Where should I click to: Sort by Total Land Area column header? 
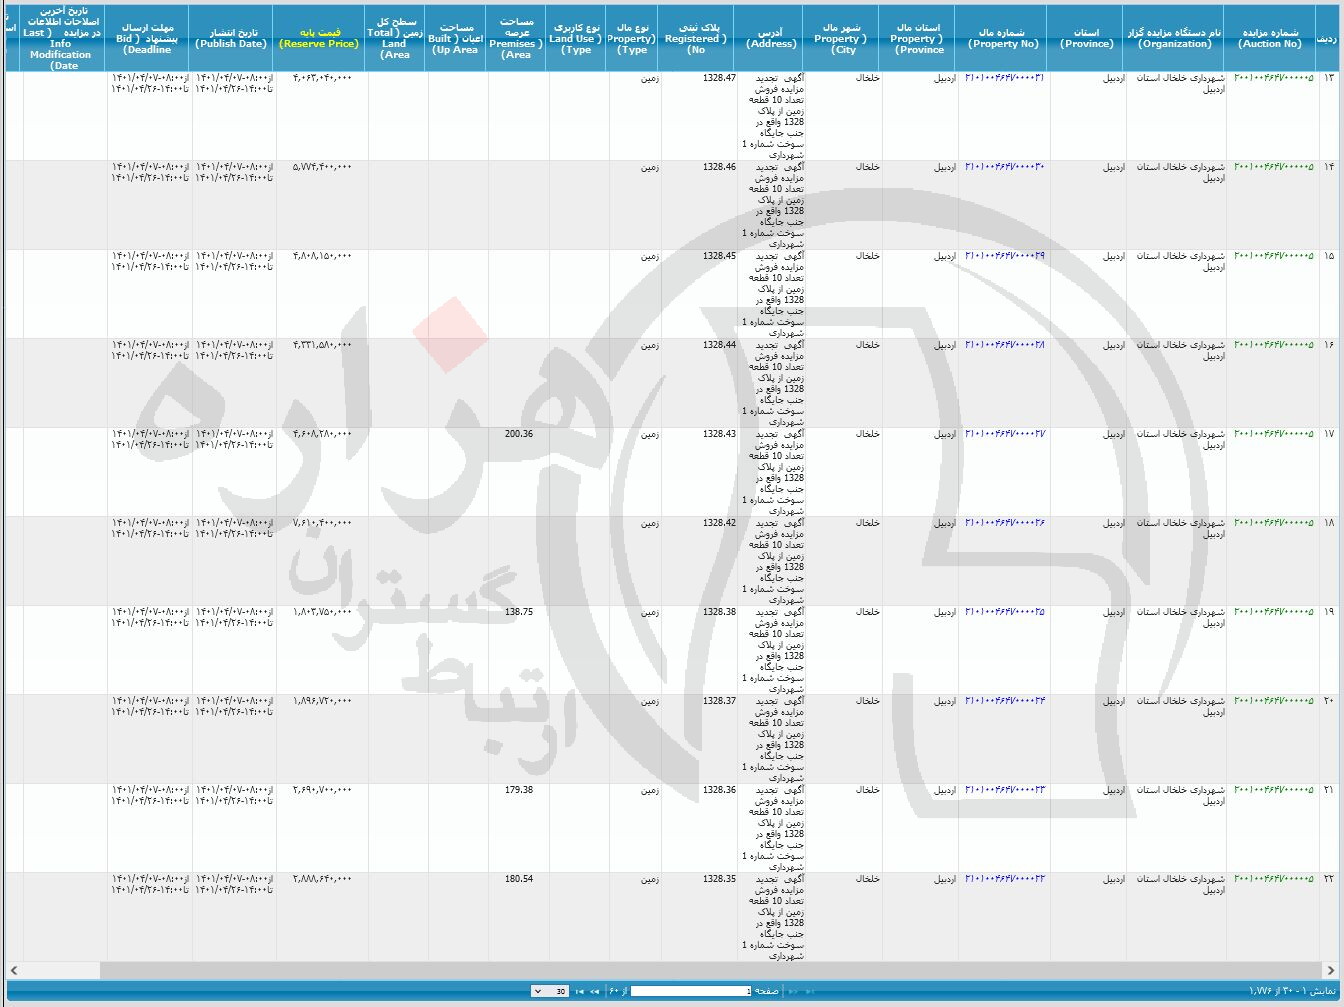(x=396, y=37)
